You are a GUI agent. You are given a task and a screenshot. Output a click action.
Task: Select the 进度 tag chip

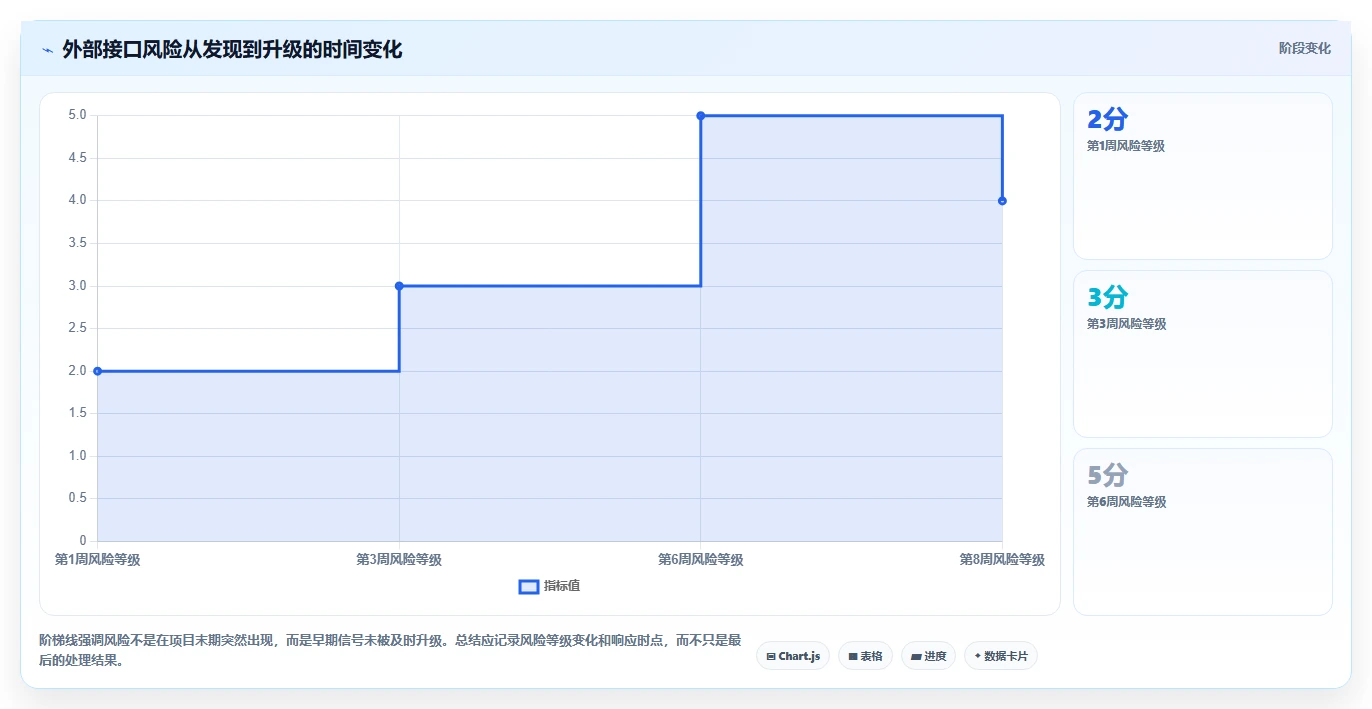coord(928,656)
